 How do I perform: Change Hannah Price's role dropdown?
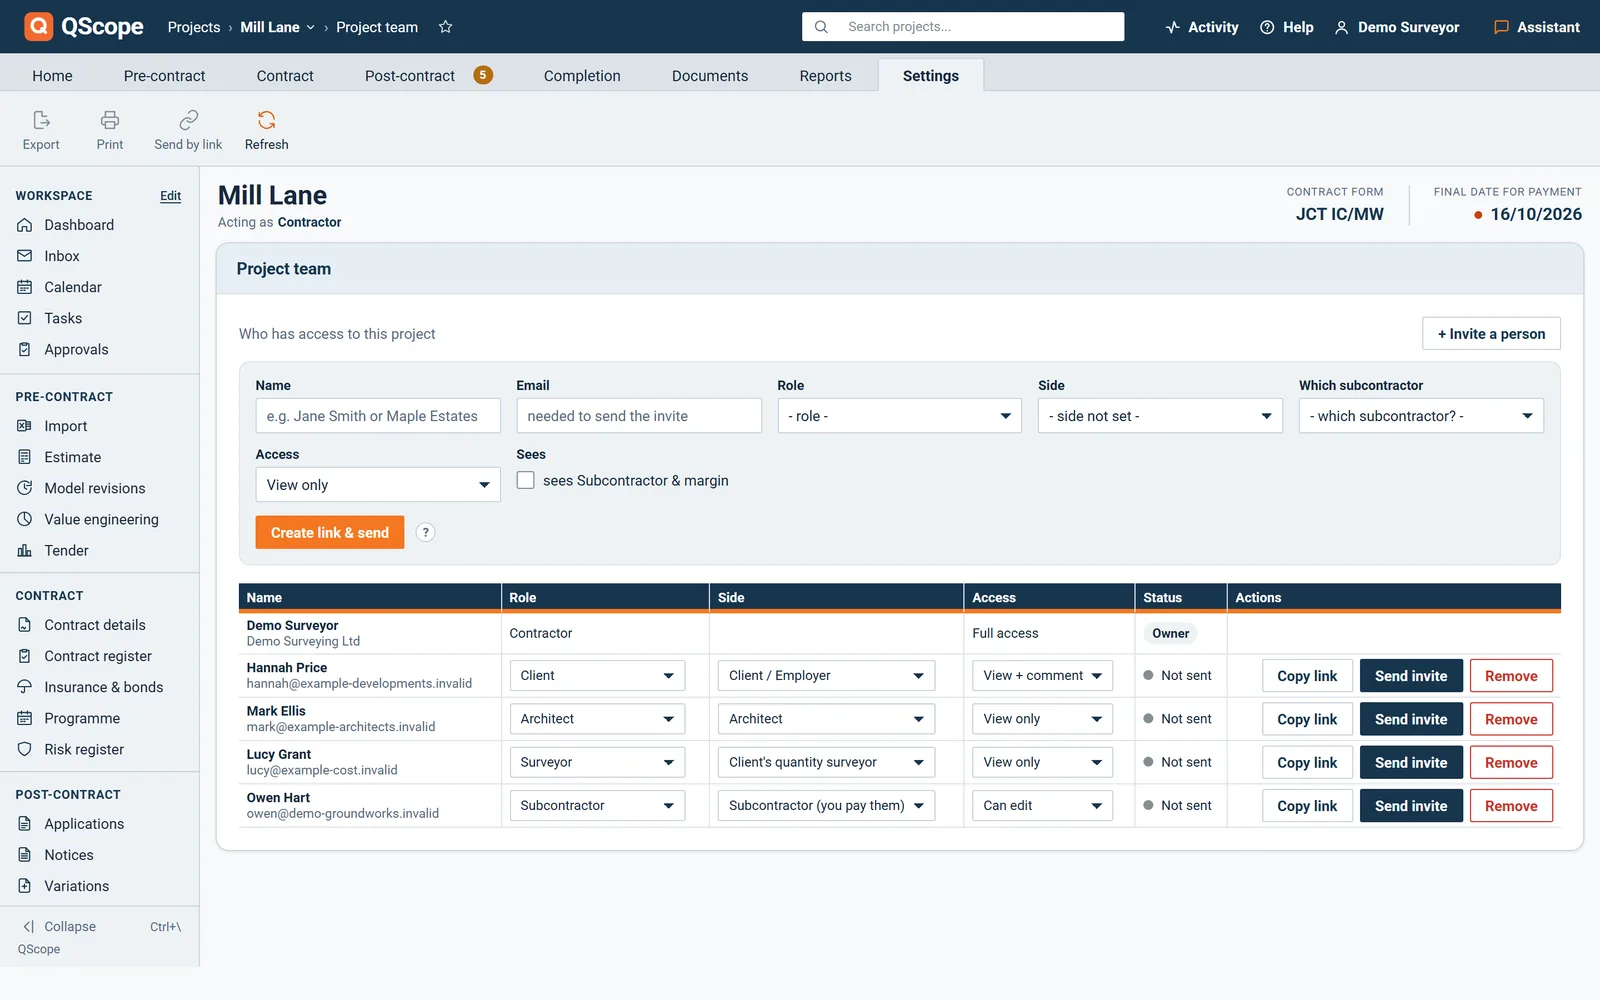pos(597,676)
